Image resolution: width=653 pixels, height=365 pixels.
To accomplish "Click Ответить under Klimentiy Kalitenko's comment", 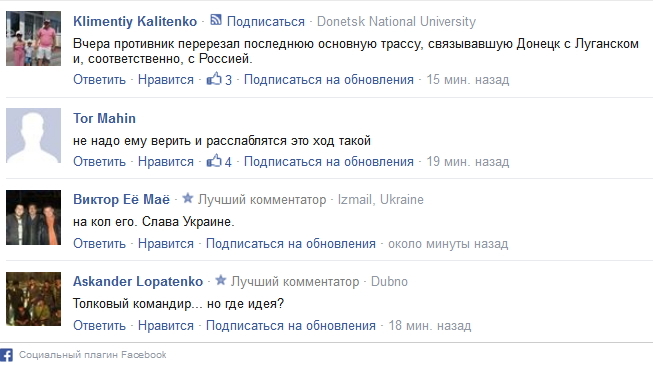I will [99, 79].
